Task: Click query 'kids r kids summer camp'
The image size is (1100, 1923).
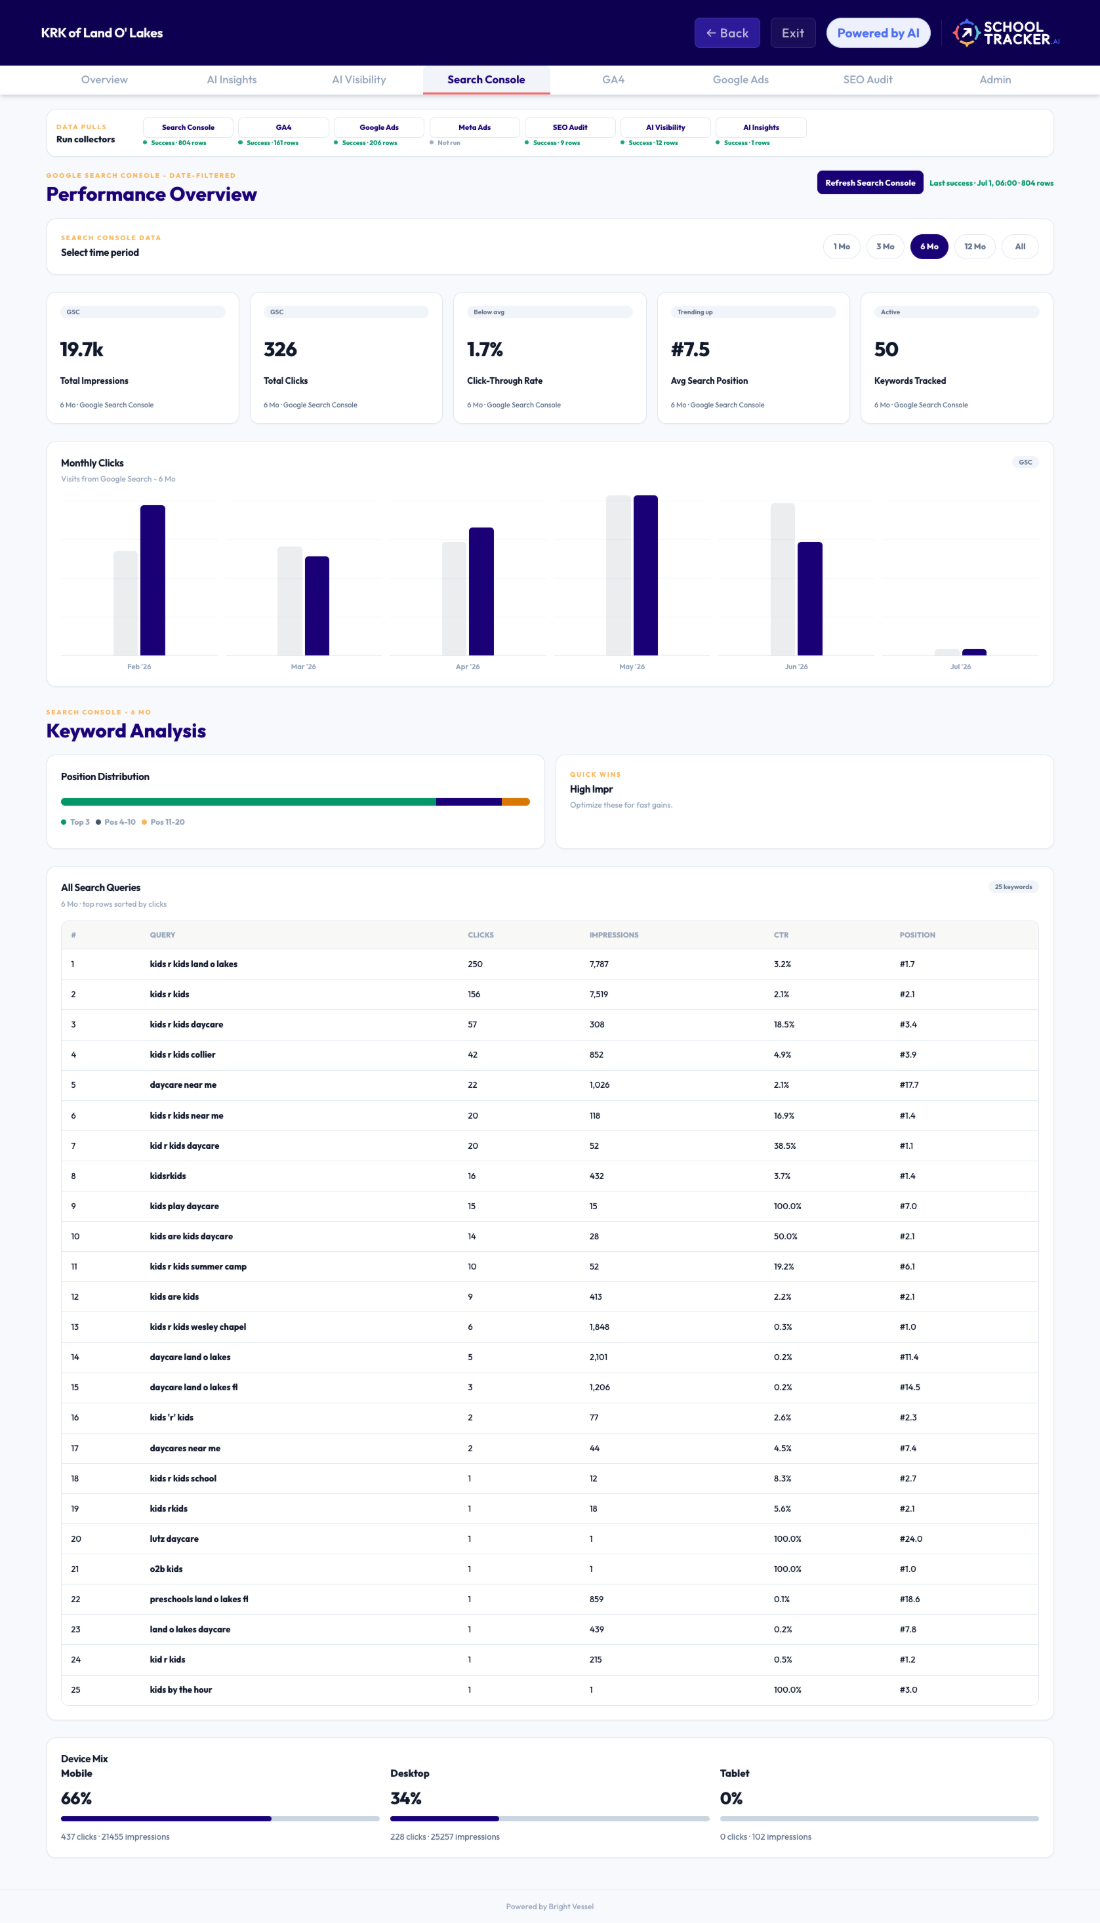Action: (198, 1267)
